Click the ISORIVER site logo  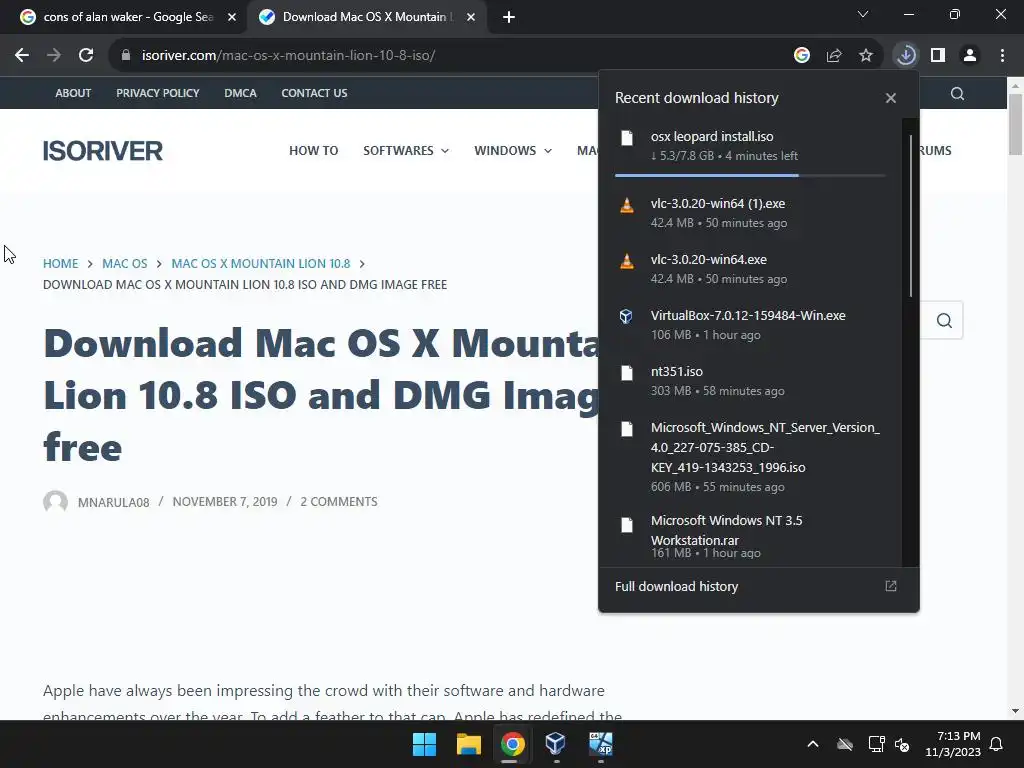103,151
